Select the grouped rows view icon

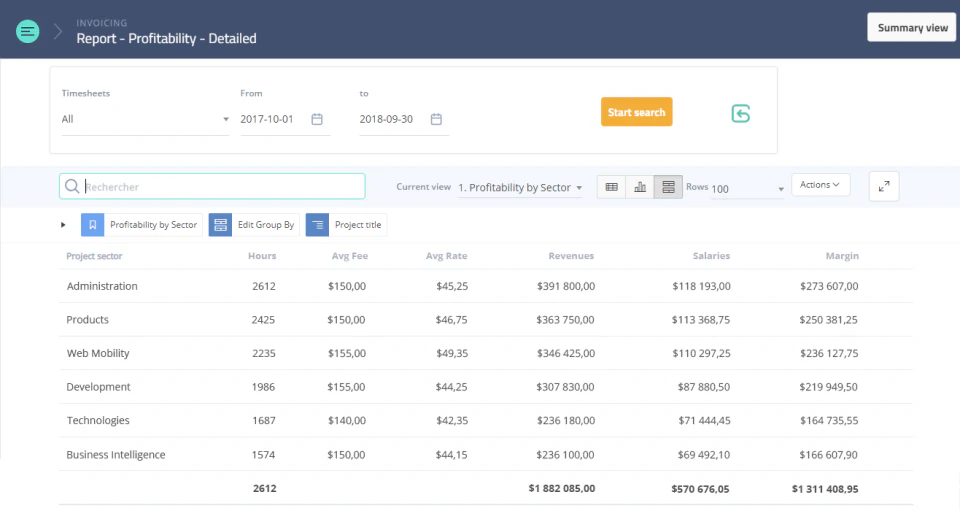668,187
